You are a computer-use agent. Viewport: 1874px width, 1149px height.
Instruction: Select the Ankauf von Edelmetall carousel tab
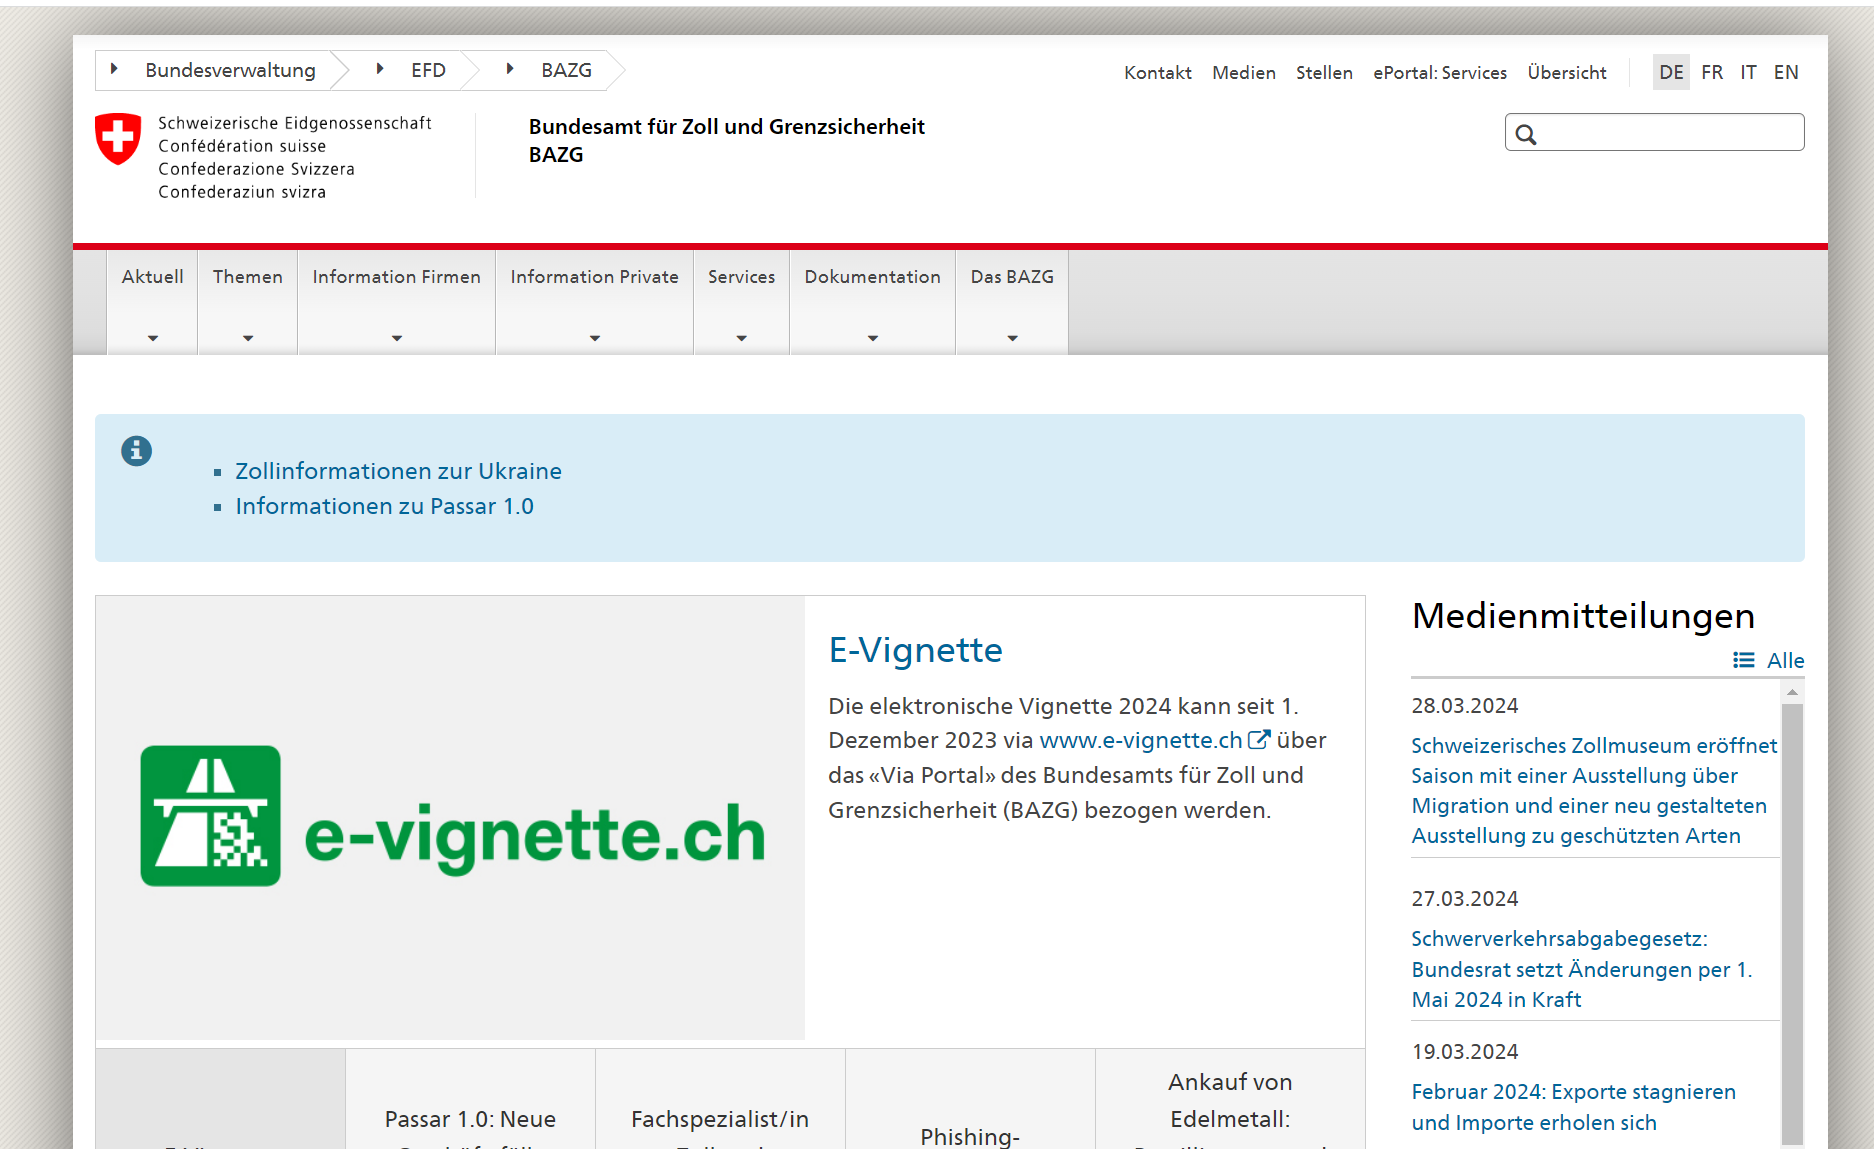(1230, 1100)
